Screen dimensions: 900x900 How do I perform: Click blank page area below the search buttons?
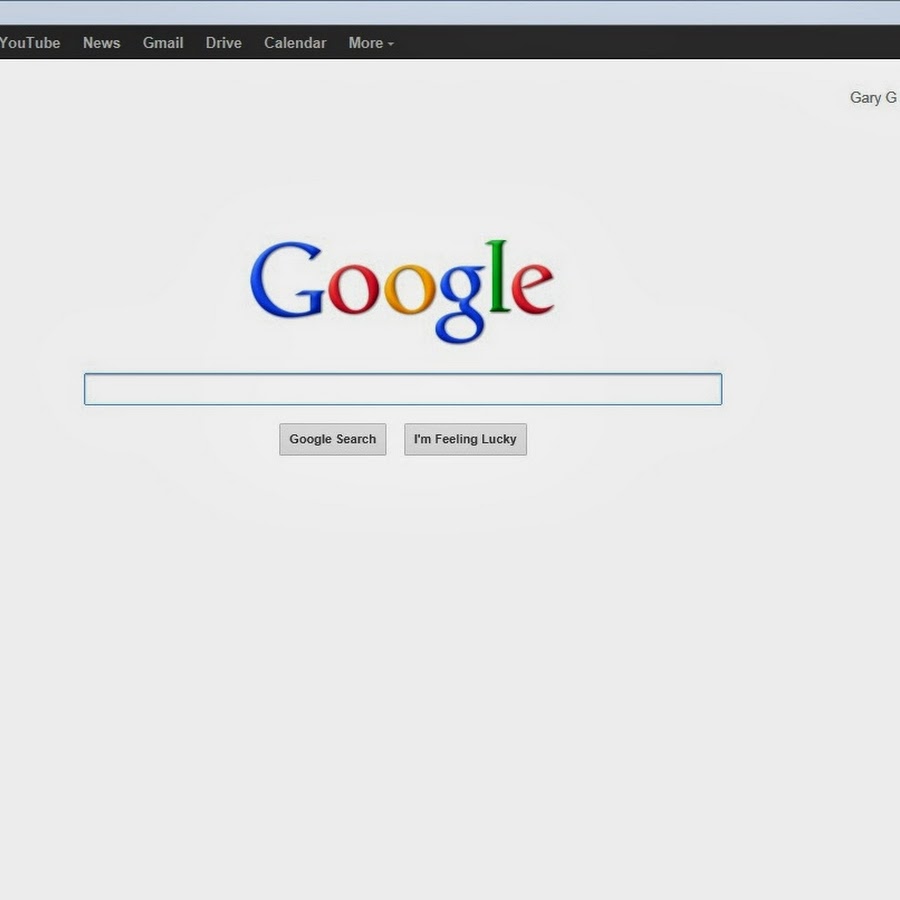(450, 680)
